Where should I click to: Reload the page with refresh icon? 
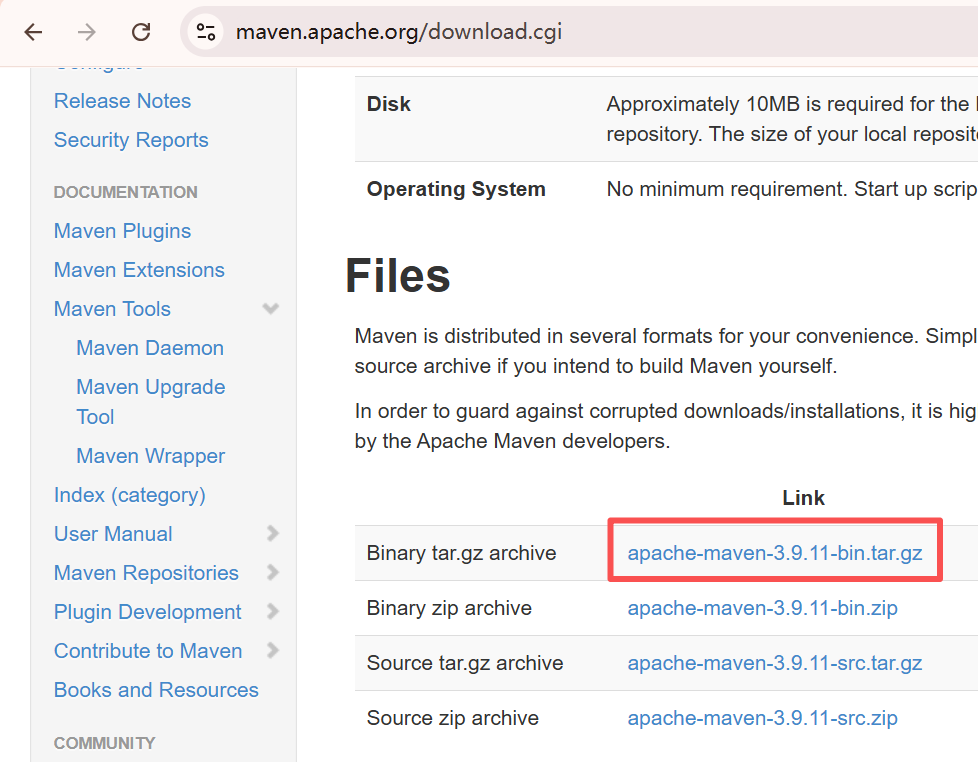pos(141,32)
